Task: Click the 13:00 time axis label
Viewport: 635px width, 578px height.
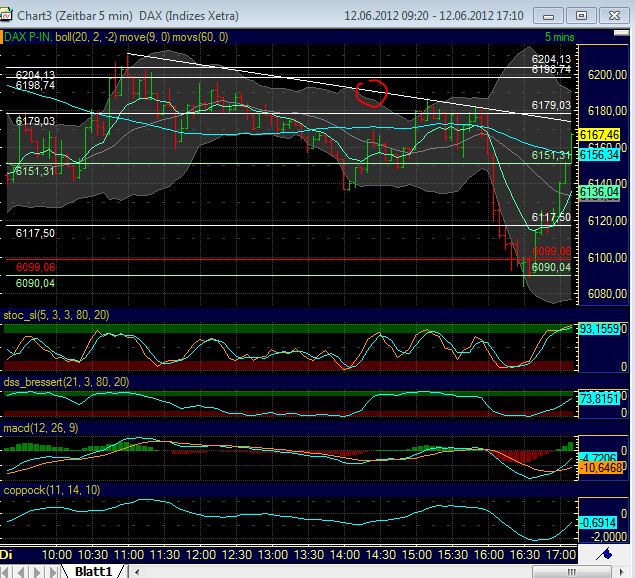Action: click(x=273, y=555)
